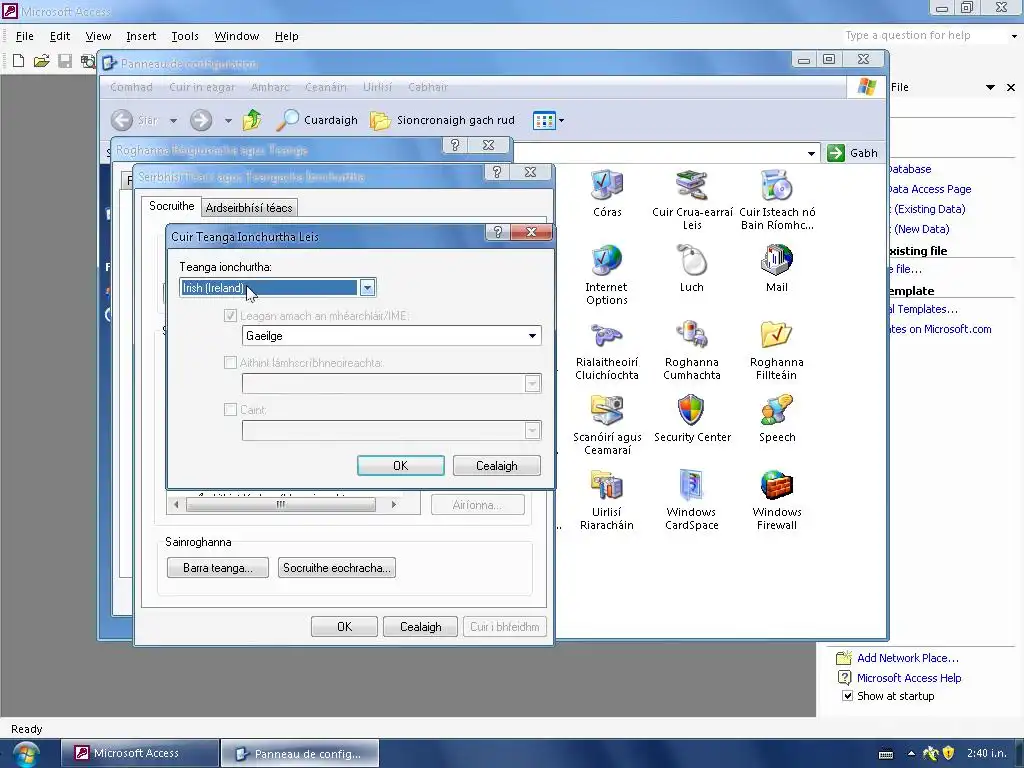Open Microsoft Access Help link
1024x768 pixels.
(x=908, y=678)
